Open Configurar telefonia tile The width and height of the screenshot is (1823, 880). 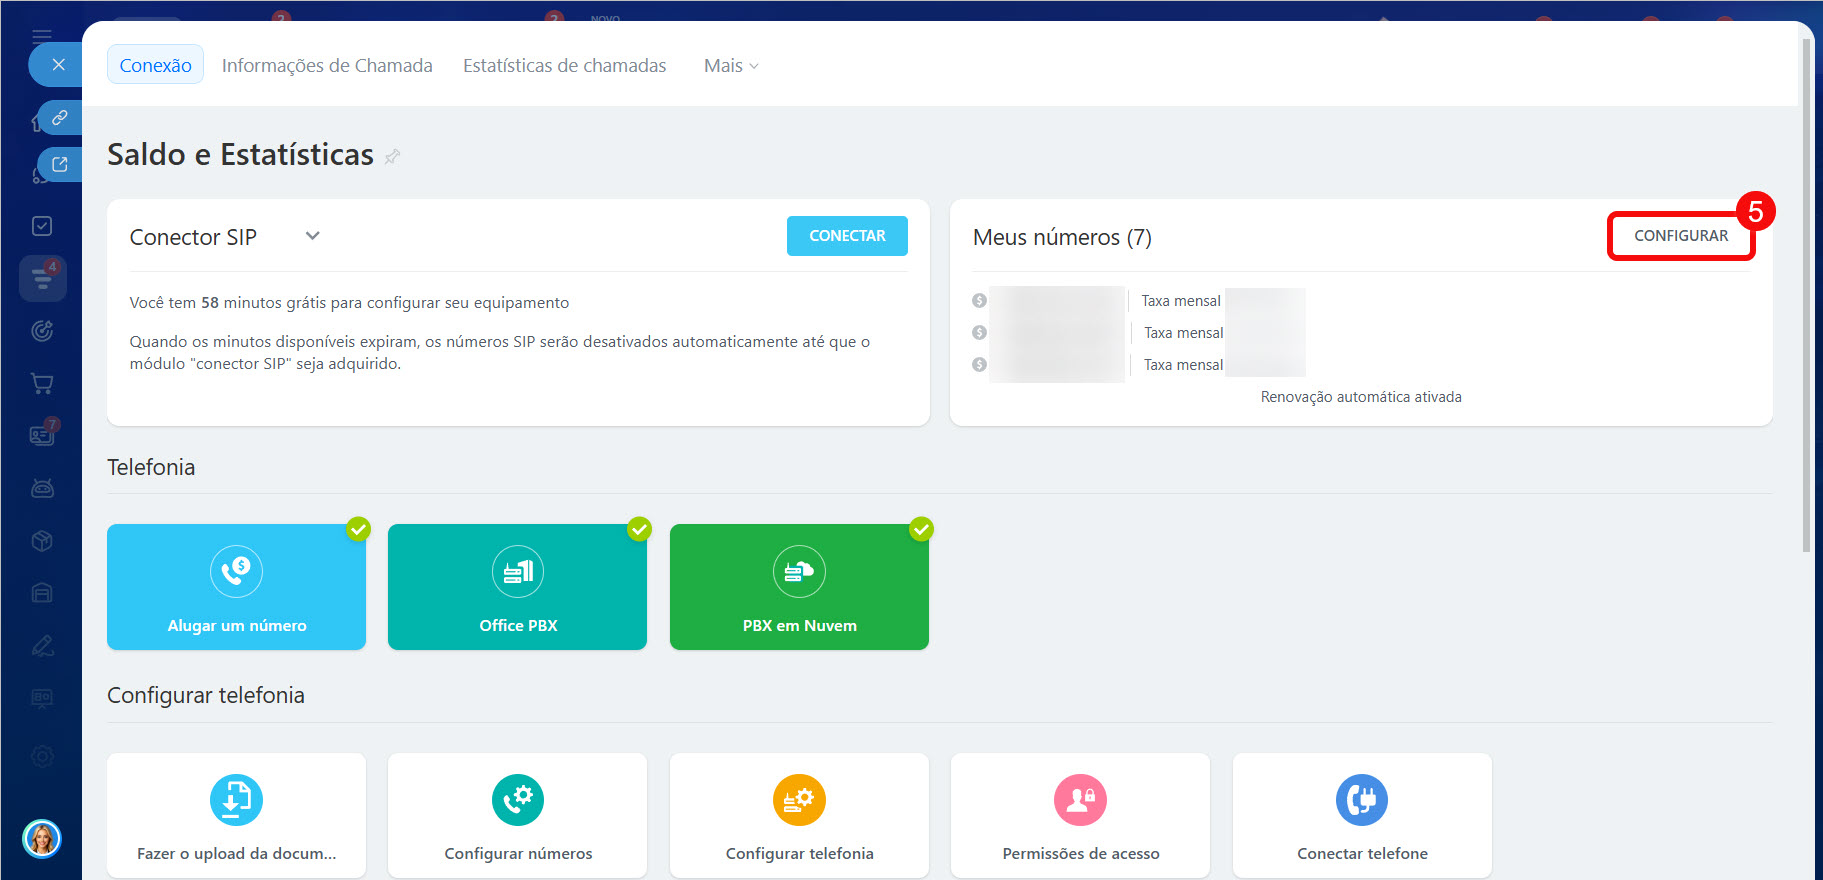click(x=799, y=815)
